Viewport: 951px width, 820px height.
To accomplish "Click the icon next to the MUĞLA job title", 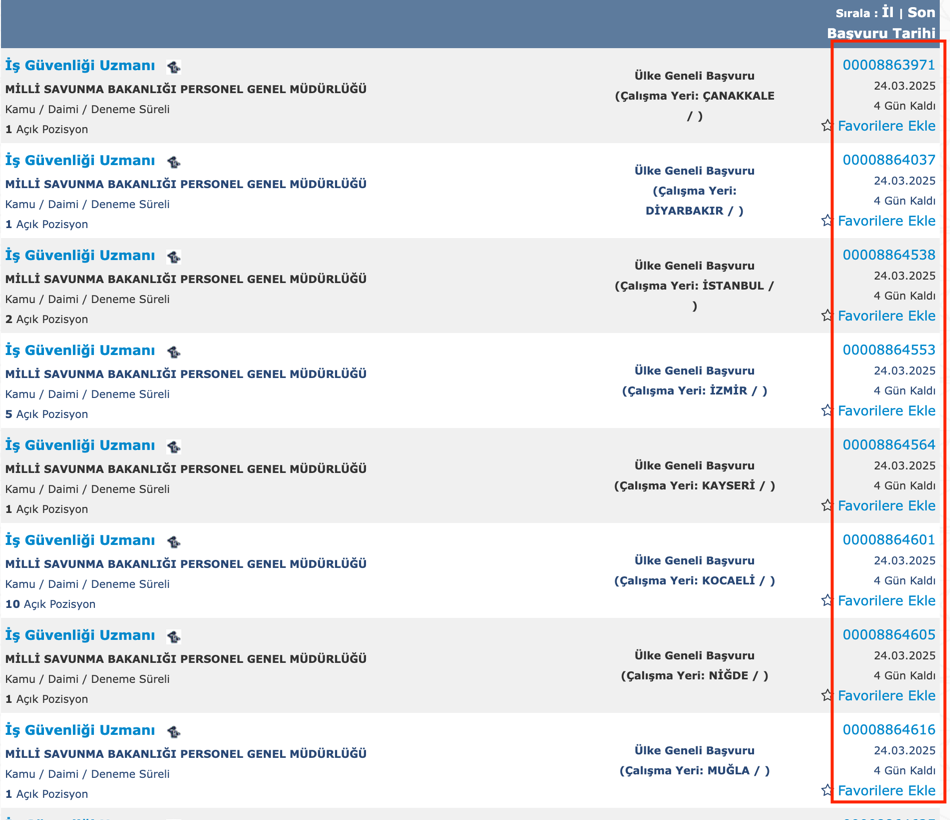I will click(174, 732).
